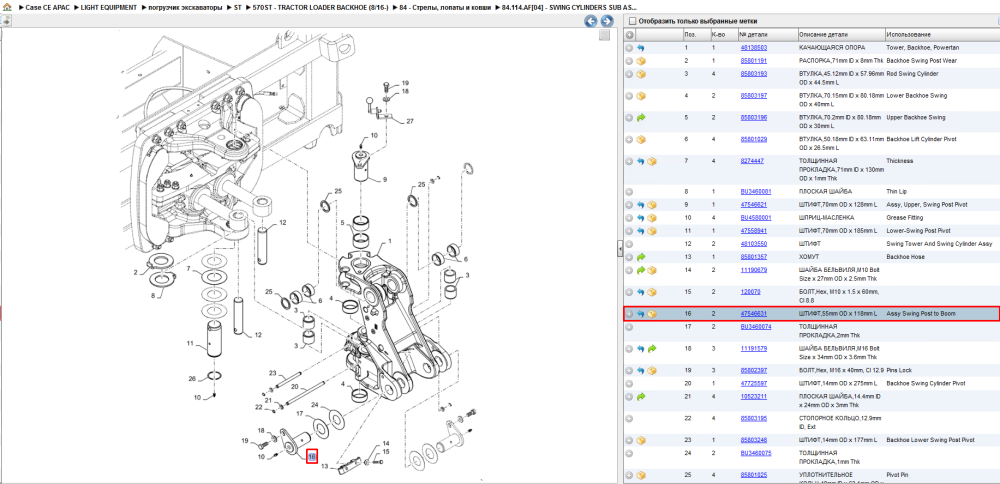
Task: Toggle round selector for part BU3468081
Action: point(629,191)
